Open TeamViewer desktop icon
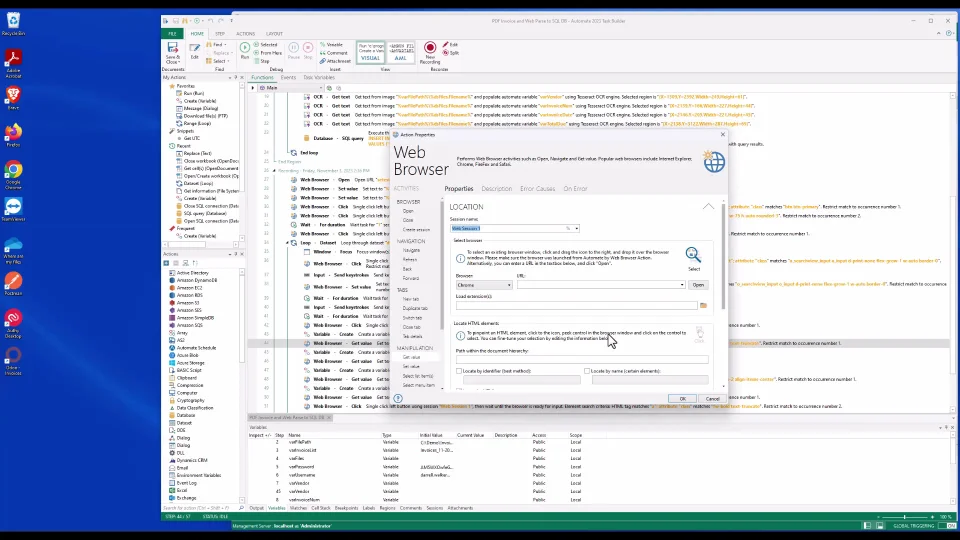Screen dimensions: 960x540 13,210
